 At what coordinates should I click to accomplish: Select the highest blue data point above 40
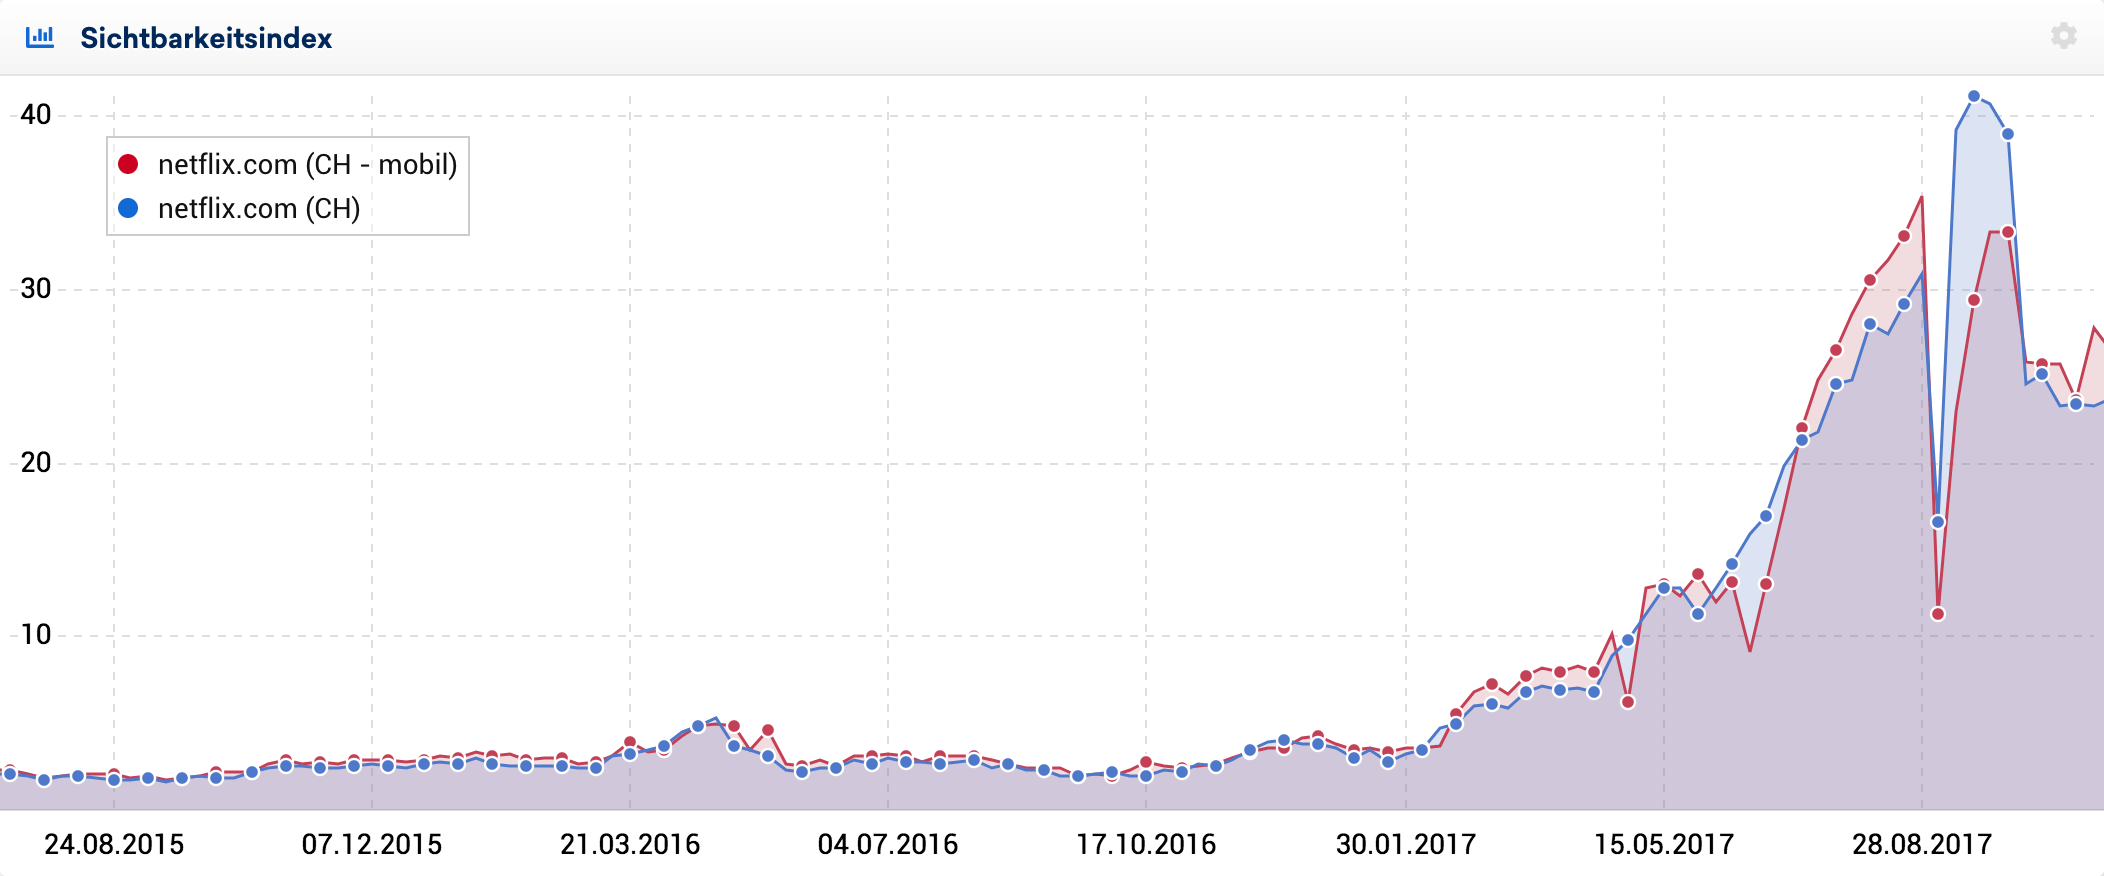[x=1974, y=97]
